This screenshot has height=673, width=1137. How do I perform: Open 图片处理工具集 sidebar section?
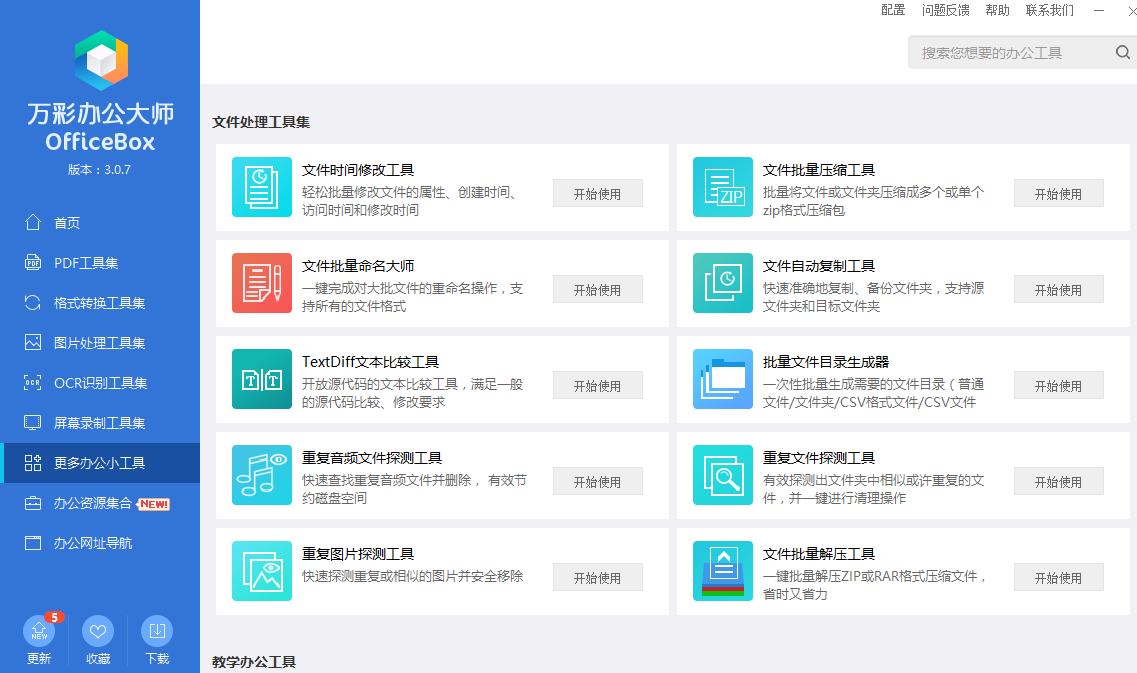click(x=100, y=342)
